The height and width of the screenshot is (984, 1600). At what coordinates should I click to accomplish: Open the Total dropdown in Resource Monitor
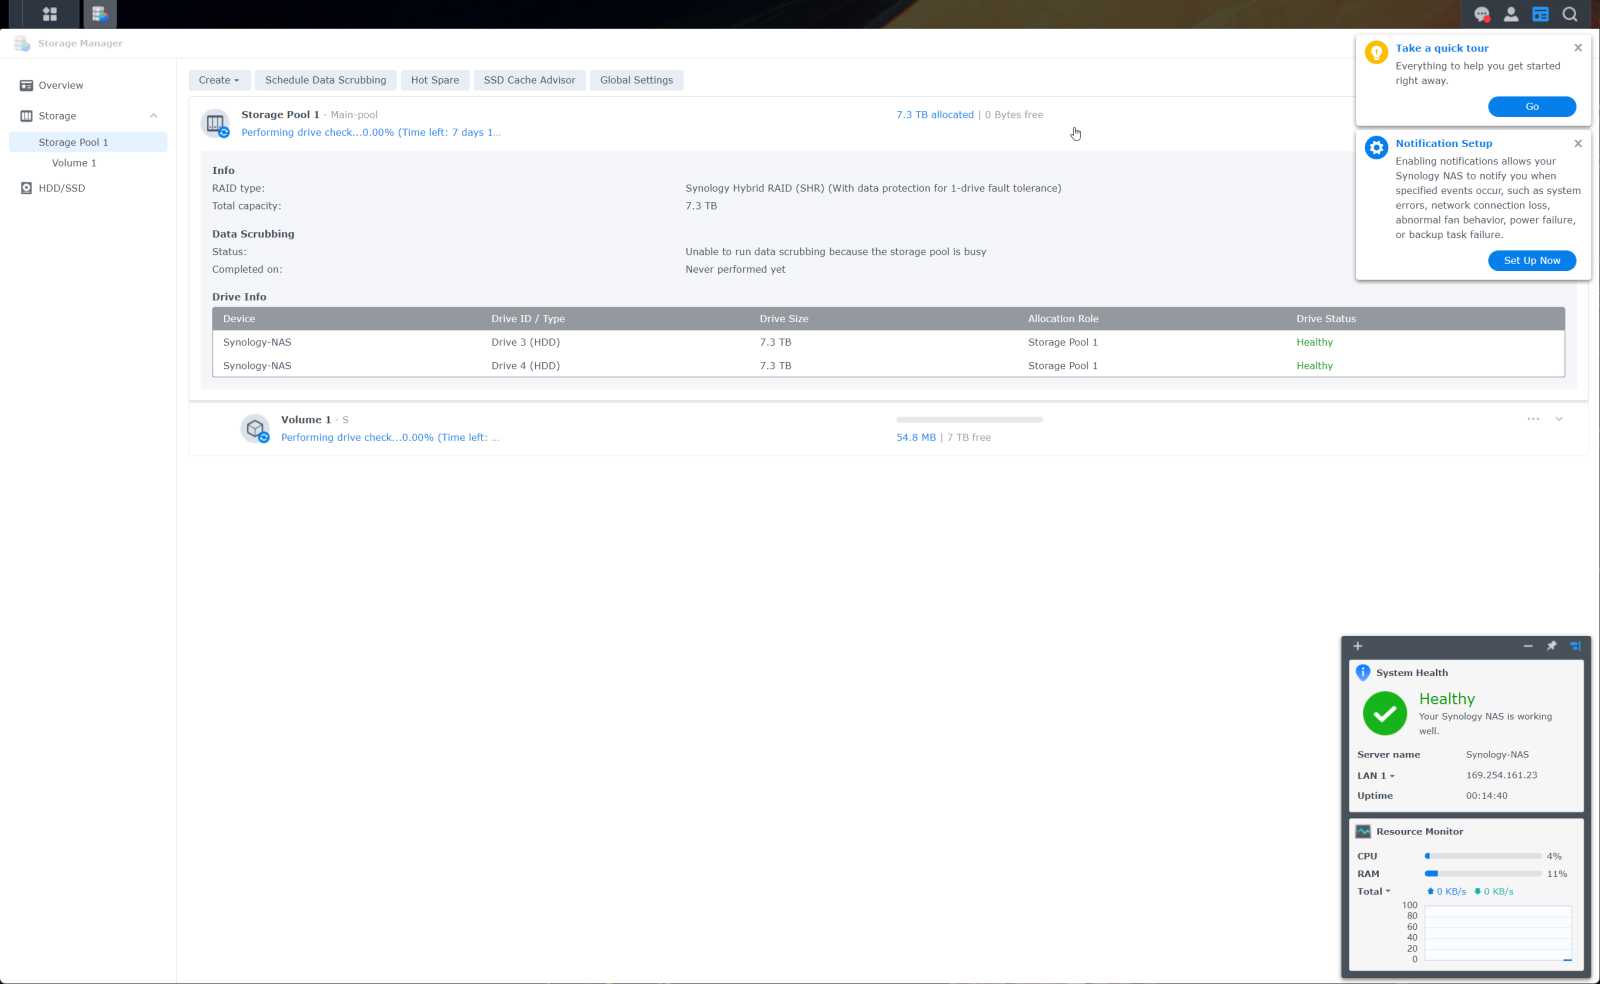point(1374,892)
